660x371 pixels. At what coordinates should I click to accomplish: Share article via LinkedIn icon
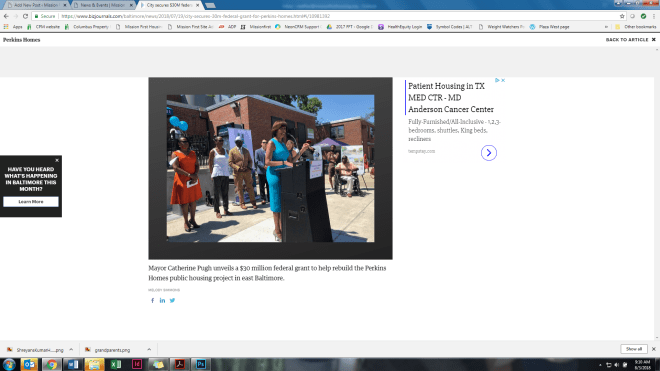click(162, 300)
